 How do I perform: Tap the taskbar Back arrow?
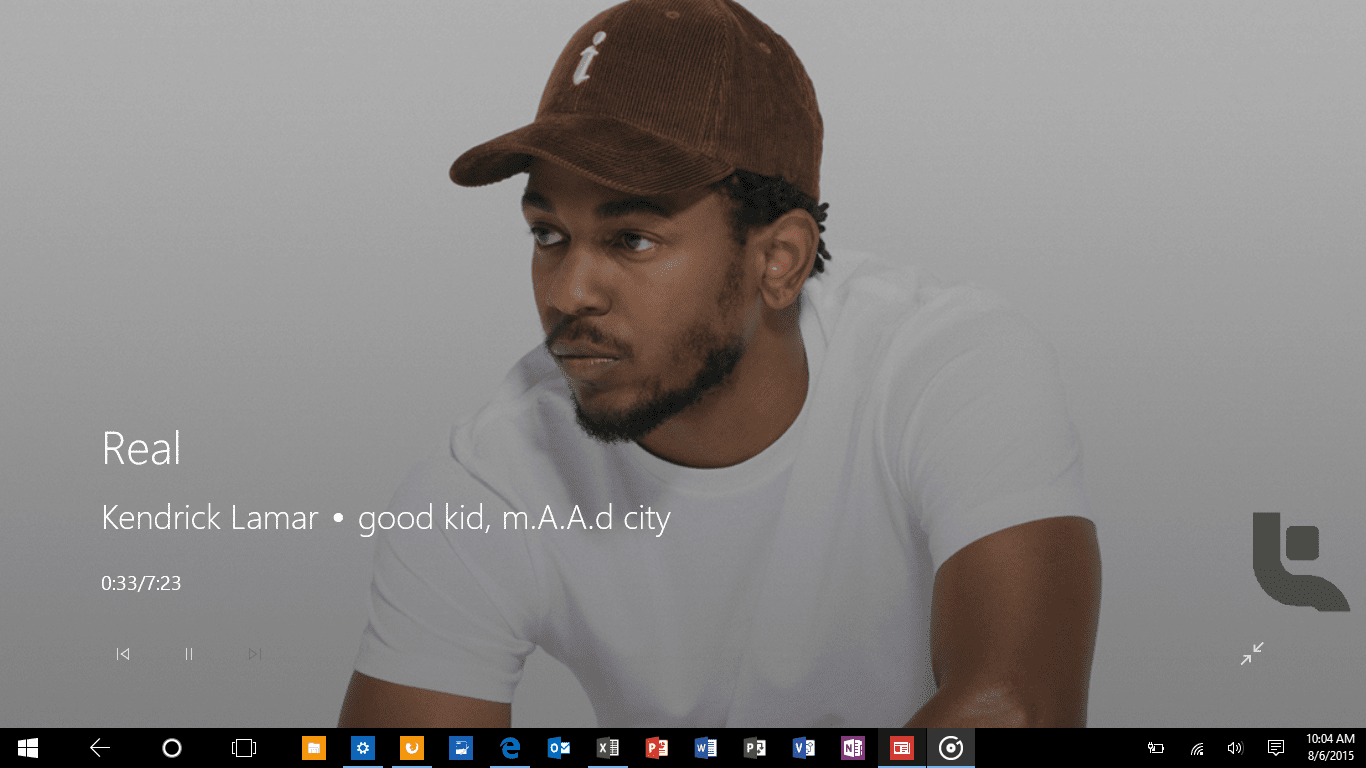coord(100,748)
